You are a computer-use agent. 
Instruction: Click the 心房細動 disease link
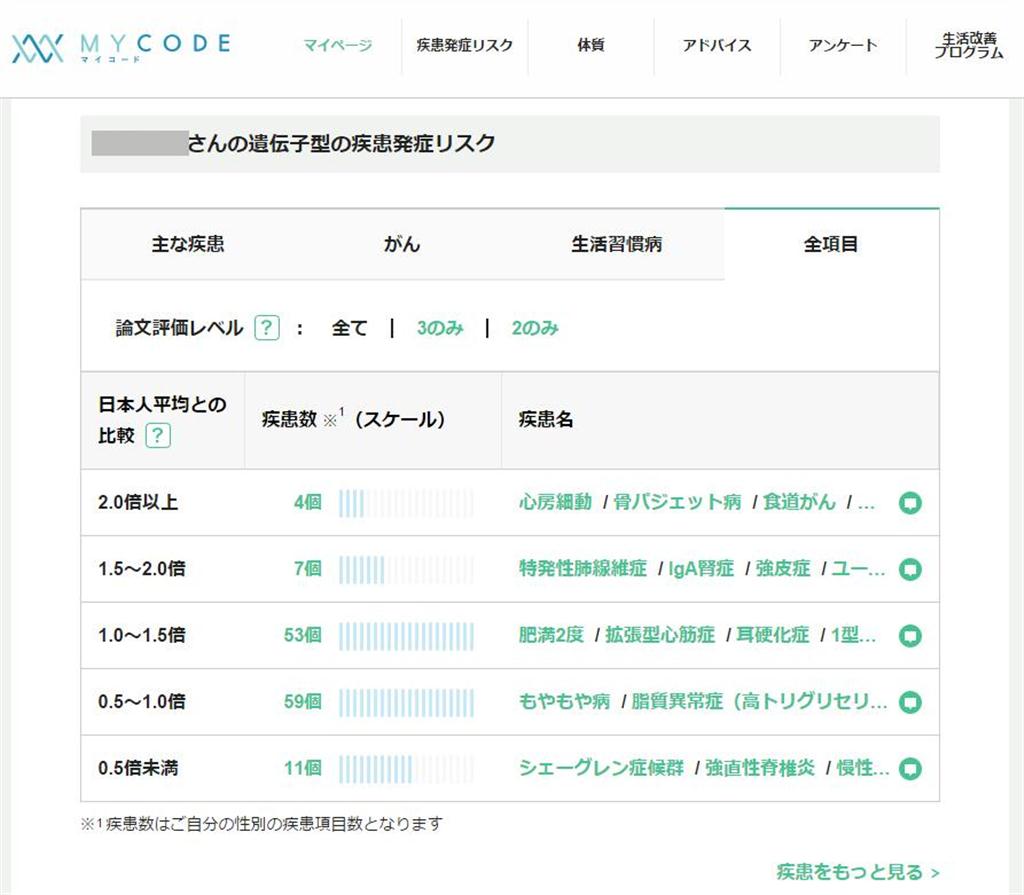coord(556,502)
